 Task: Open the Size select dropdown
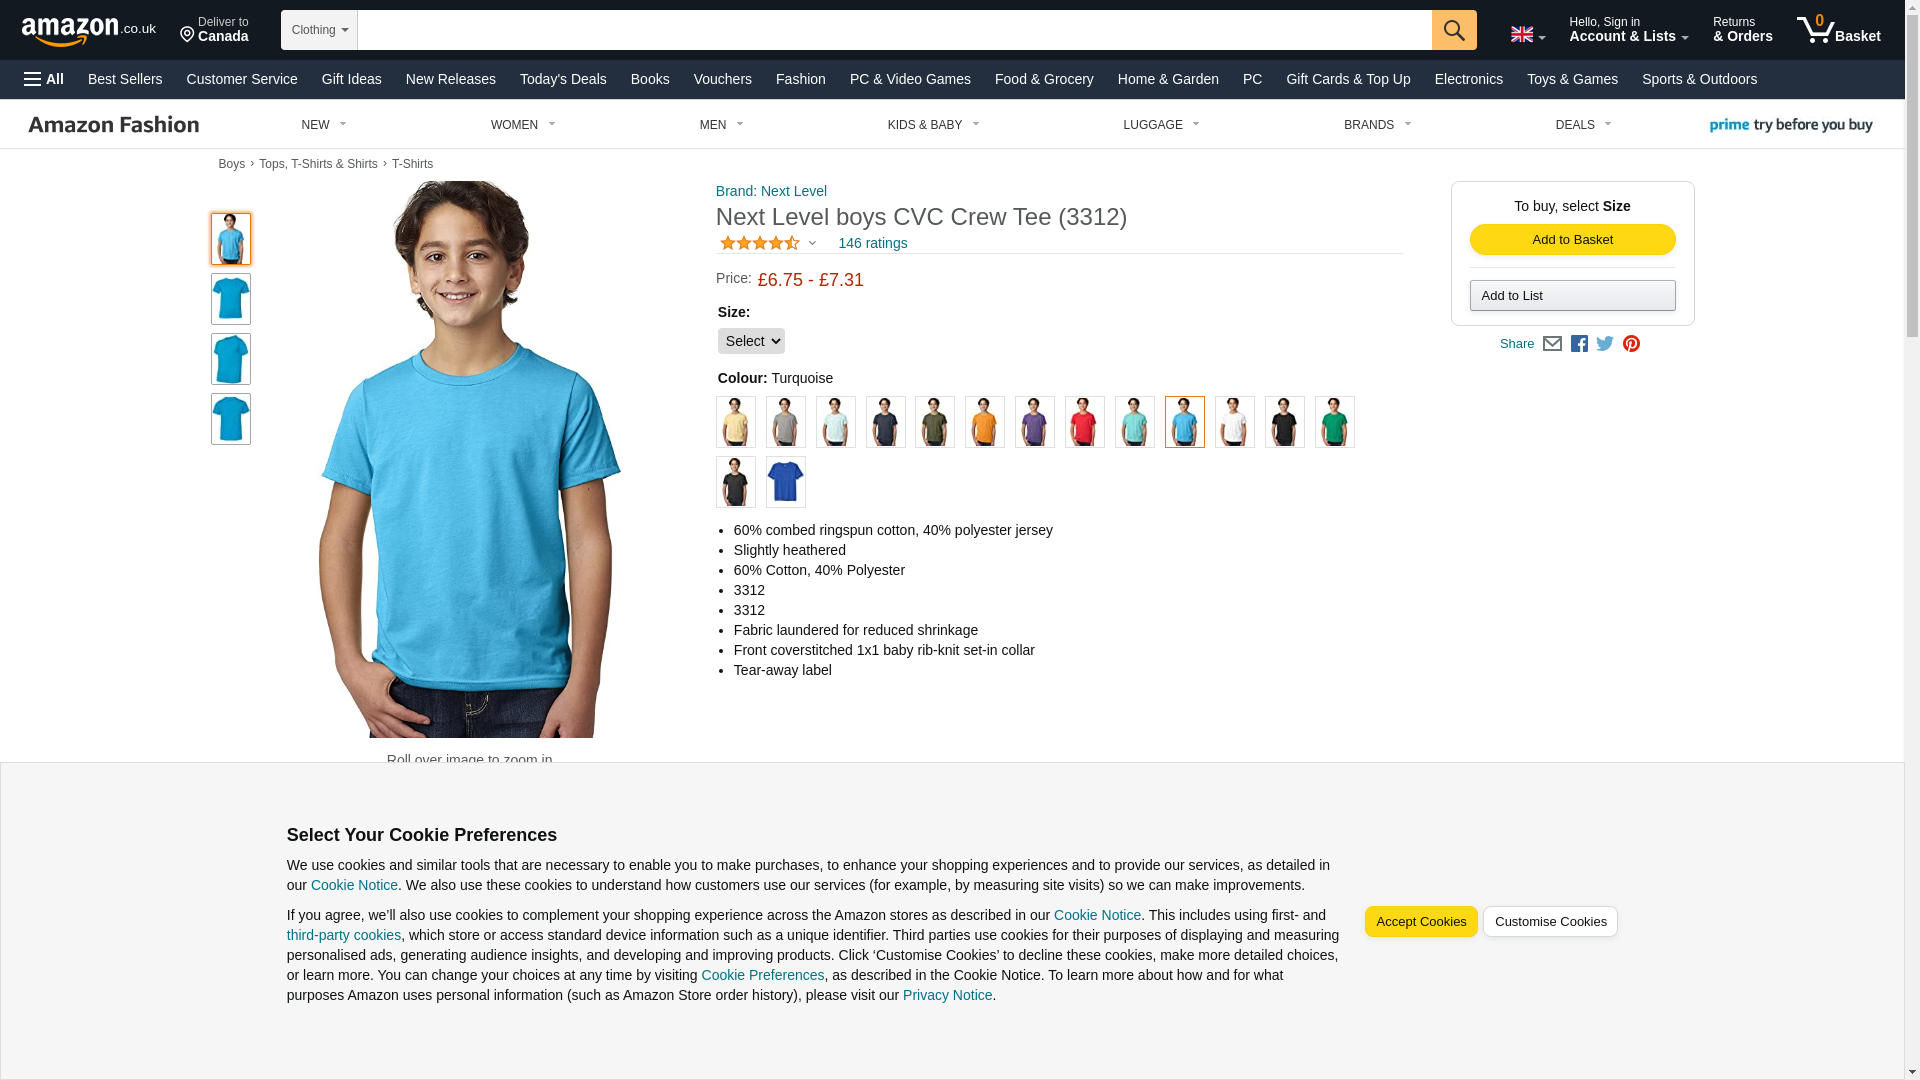pos(751,341)
